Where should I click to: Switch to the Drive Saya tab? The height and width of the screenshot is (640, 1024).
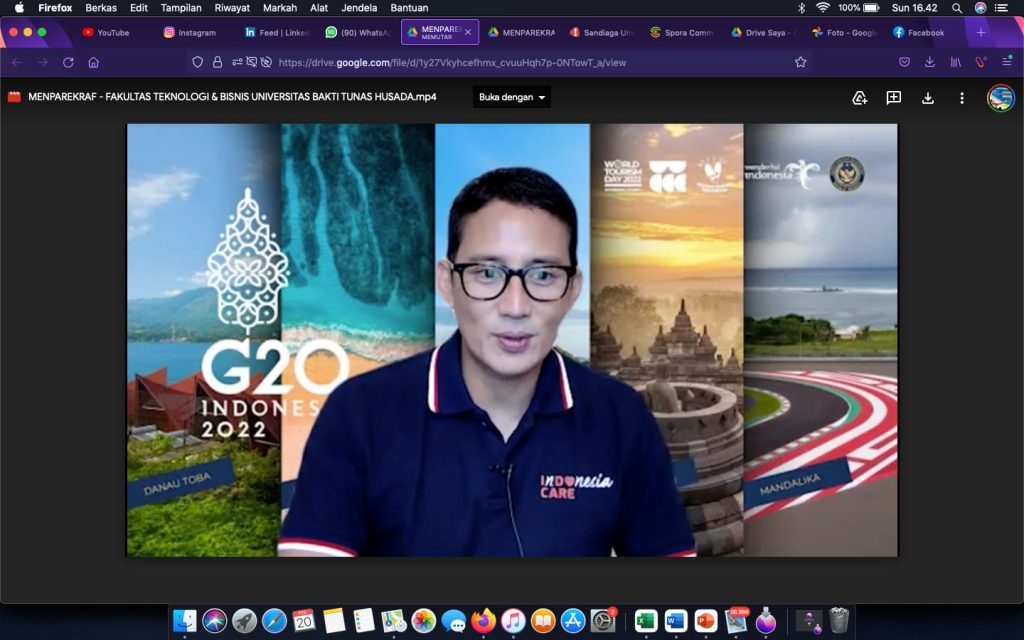coord(761,33)
